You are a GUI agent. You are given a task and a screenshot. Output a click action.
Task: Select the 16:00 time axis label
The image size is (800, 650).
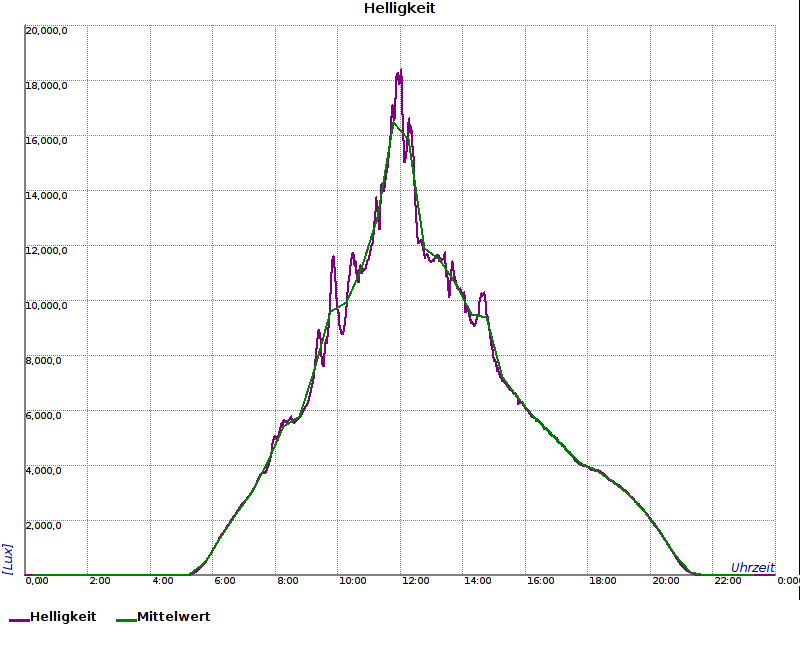pos(540,581)
